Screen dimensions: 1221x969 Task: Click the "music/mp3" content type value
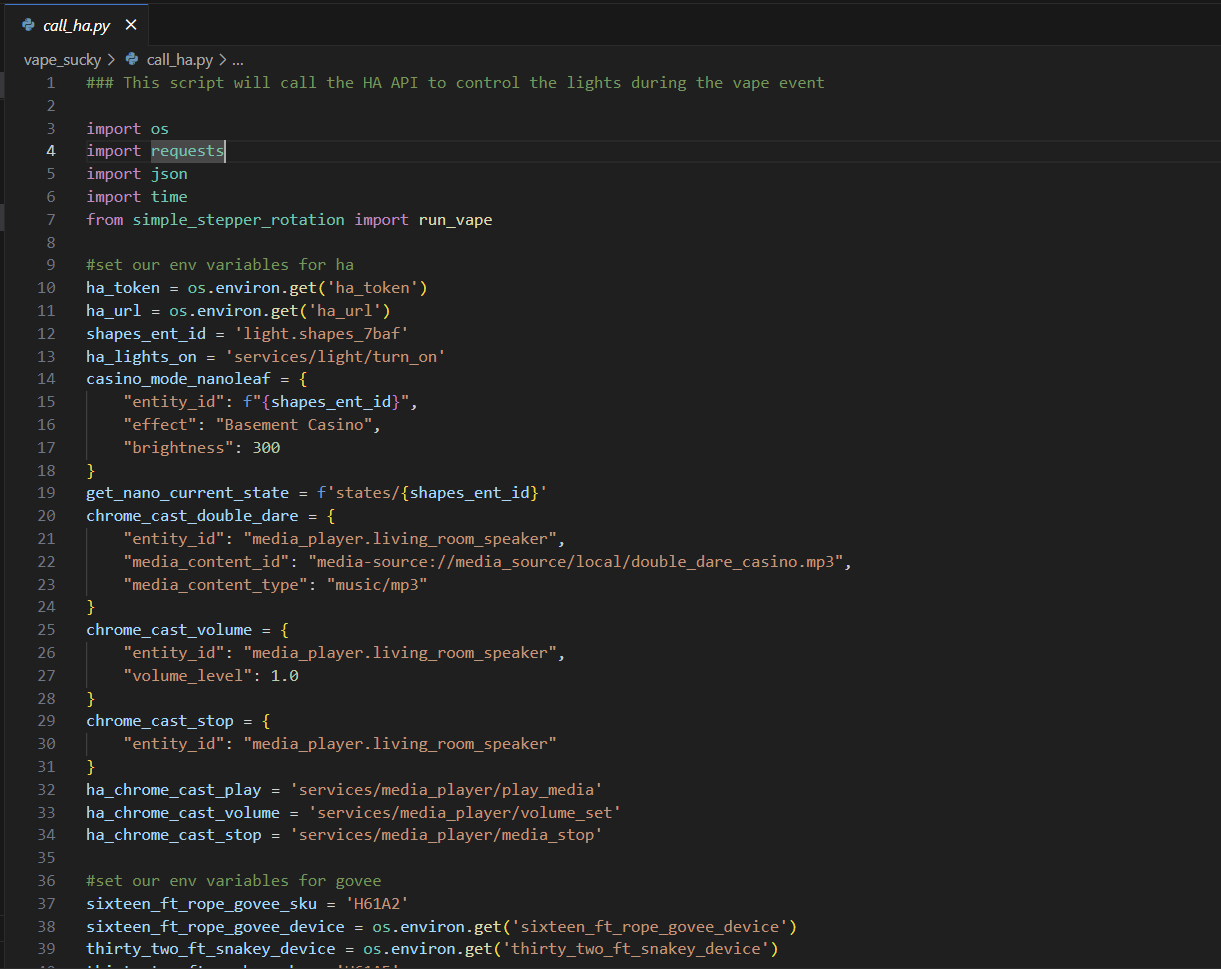tap(377, 585)
